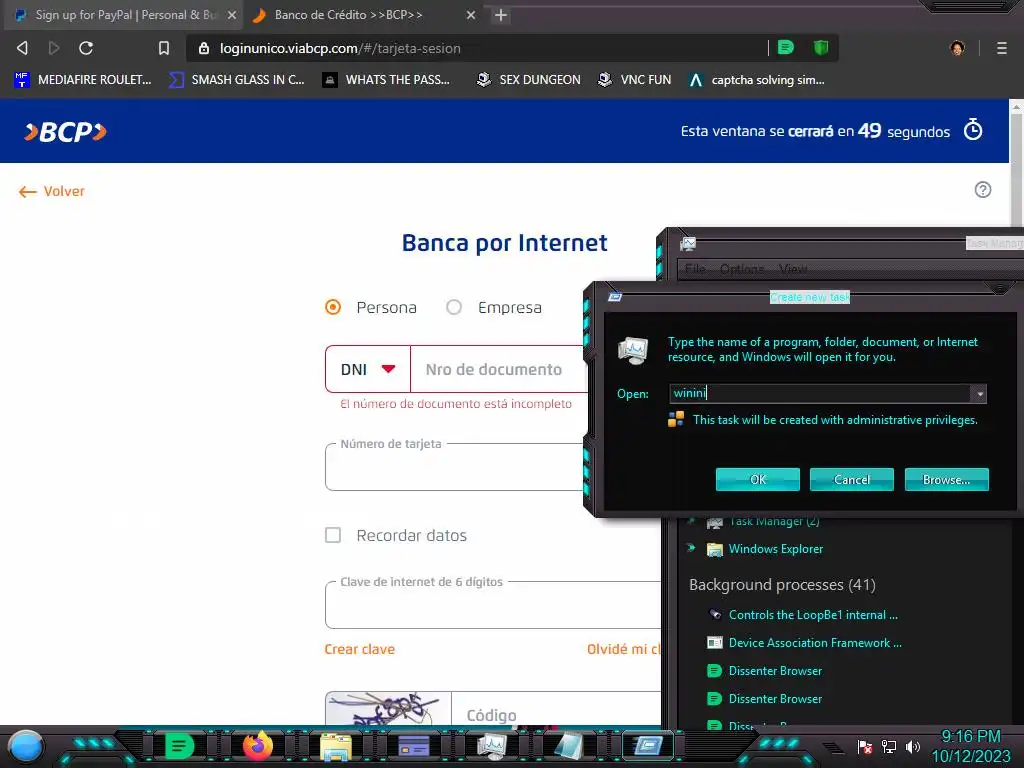The image size is (1024, 768).
Task: Click the volume speaker tray icon
Action: click(x=912, y=746)
